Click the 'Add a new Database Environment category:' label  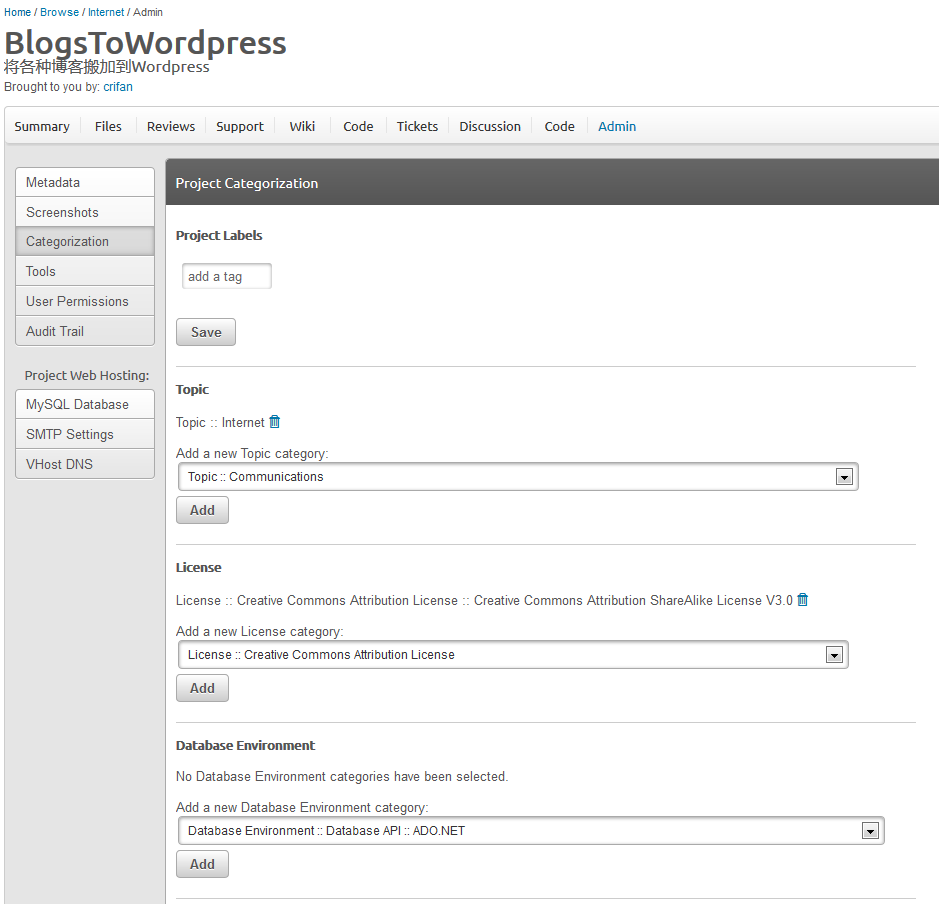pyautogui.click(x=302, y=807)
